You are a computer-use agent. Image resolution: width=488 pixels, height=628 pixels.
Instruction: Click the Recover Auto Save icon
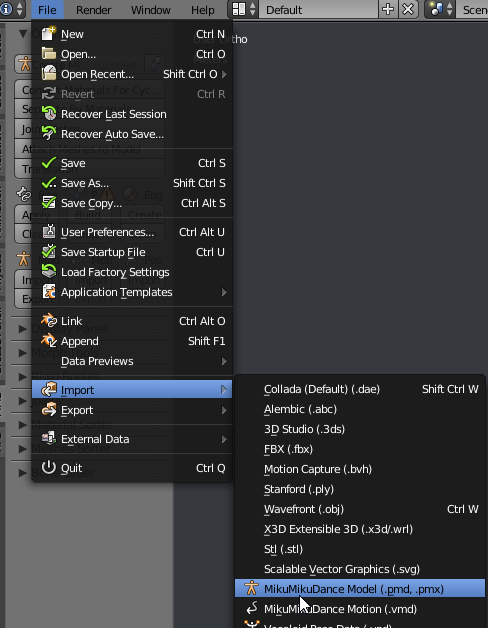click(x=48, y=134)
